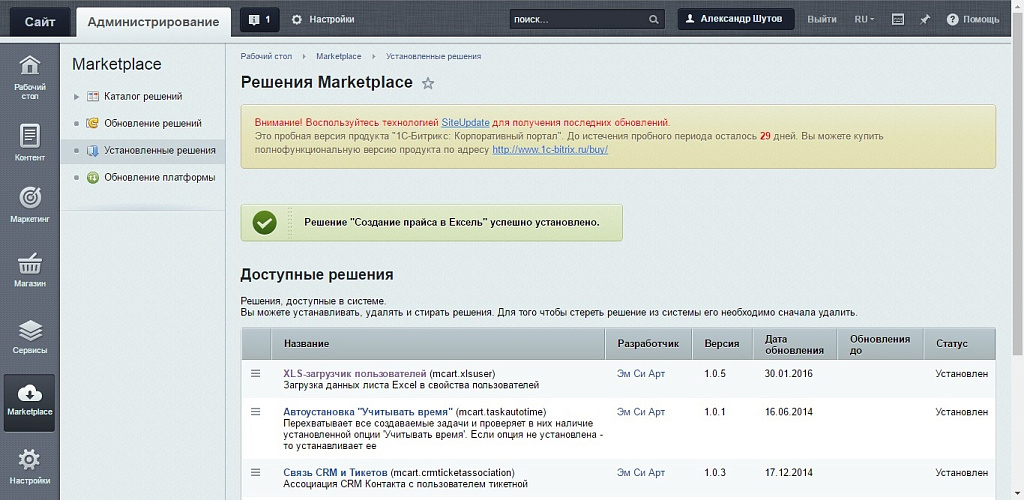Open the Сервисы sidebar section
This screenshot has width=1024, height=500.
tap(30, 337)
